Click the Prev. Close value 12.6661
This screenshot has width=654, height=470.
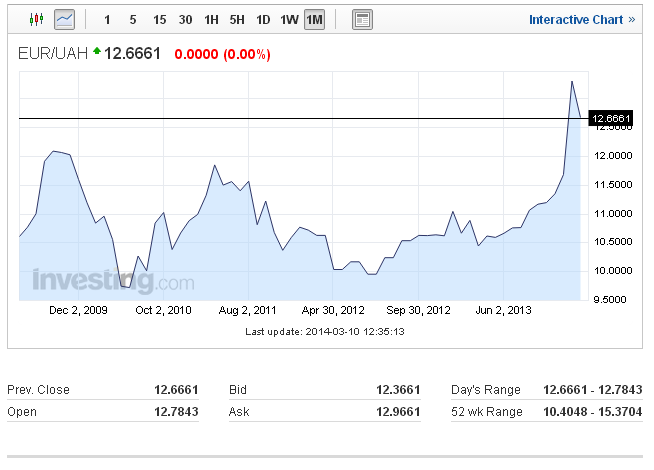pos(176,390)
